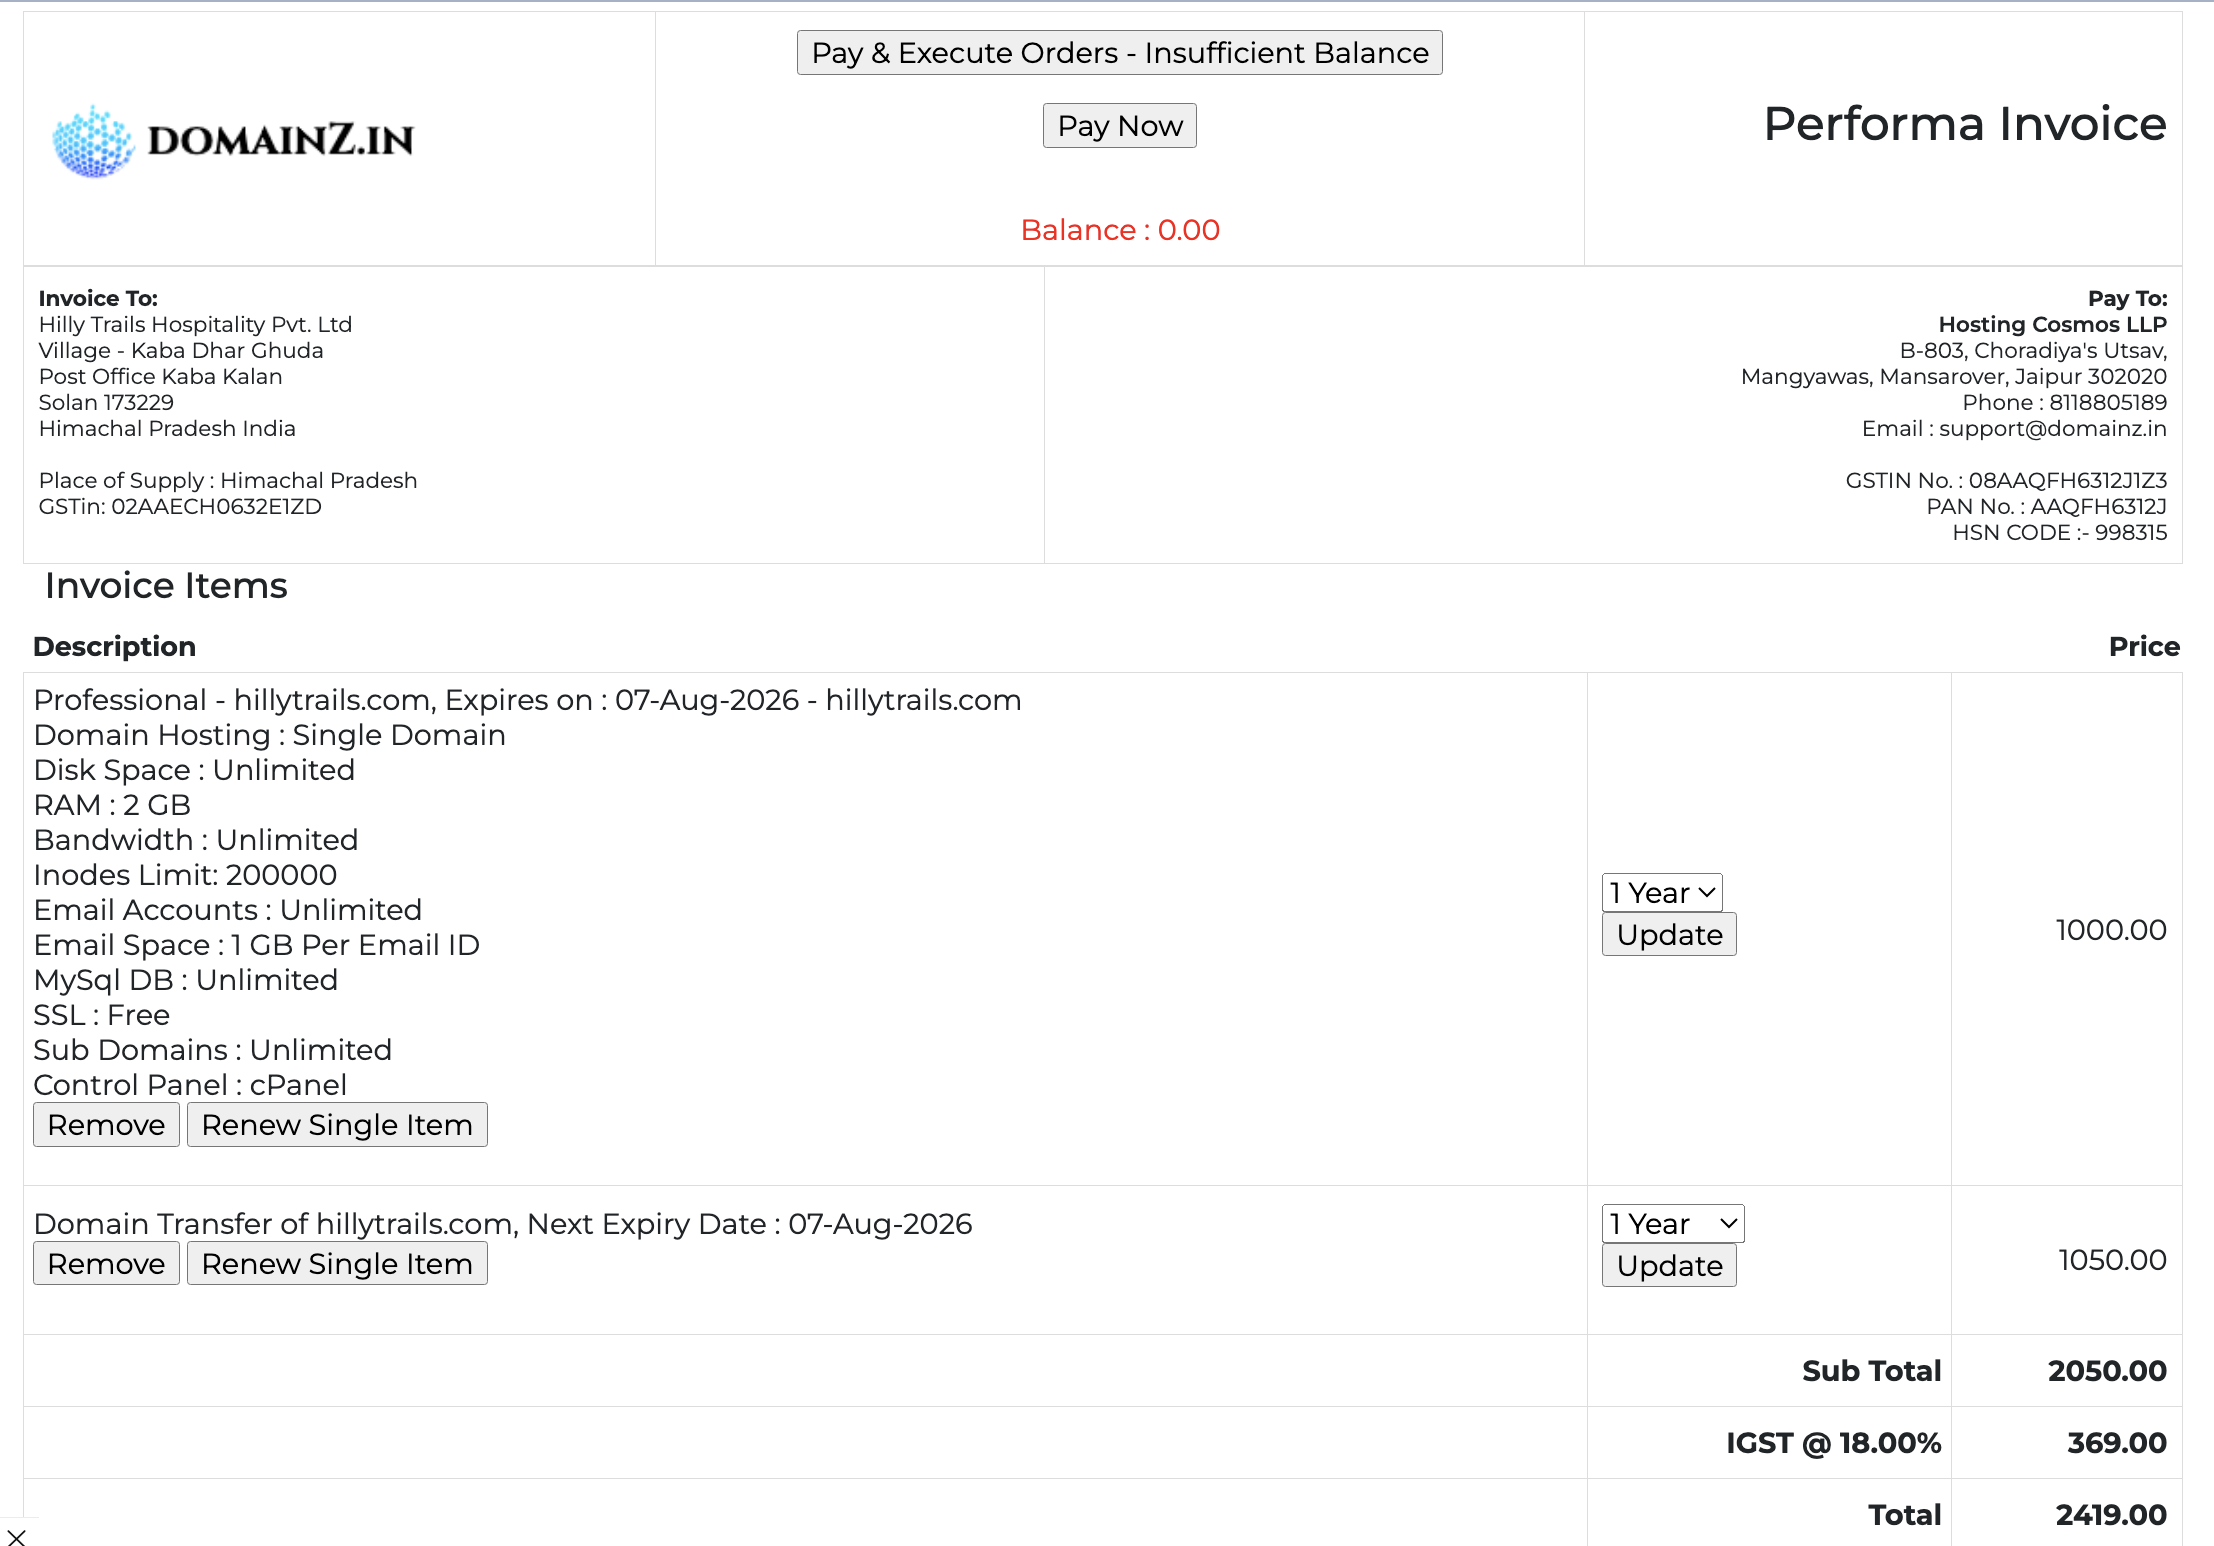Update the Domain Transfer duration
2214x1546 pixels.
(1668, 1266)
